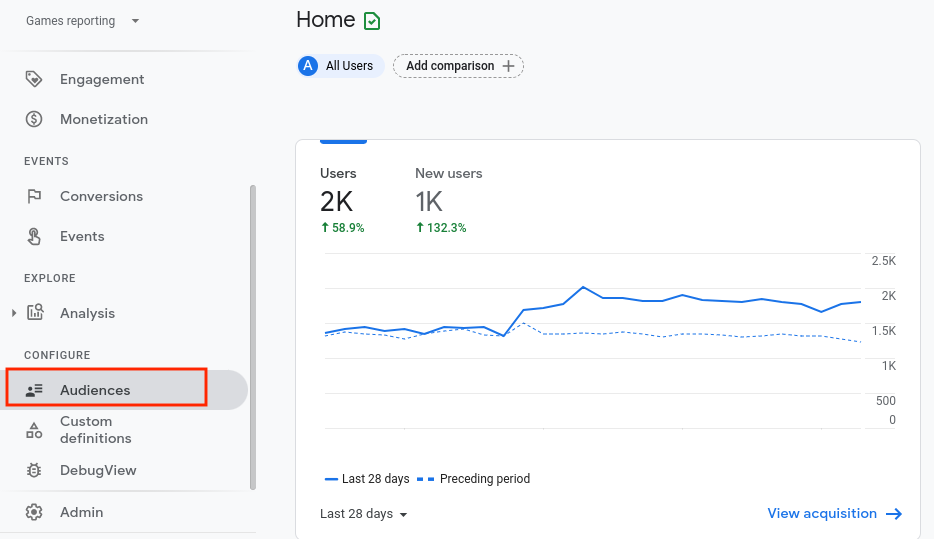Viewport: 934px width, 539px height.
Task: Click the Custom definitions shapes icon
Action: click(34, 430)
